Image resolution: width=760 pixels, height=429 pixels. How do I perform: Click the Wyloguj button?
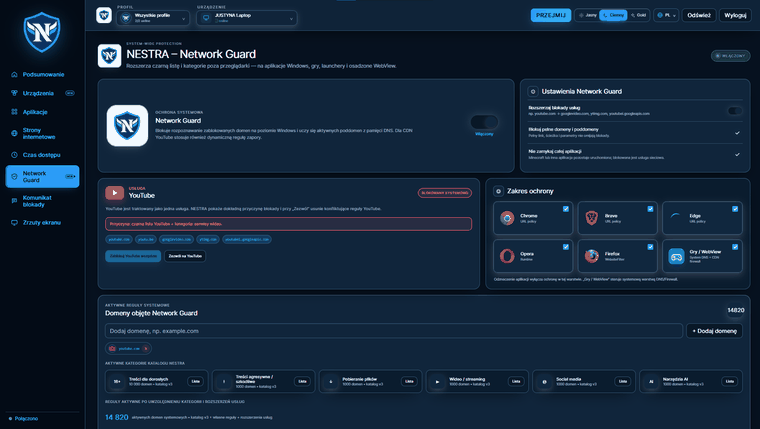pyautogui.click(x=735, y=15)
